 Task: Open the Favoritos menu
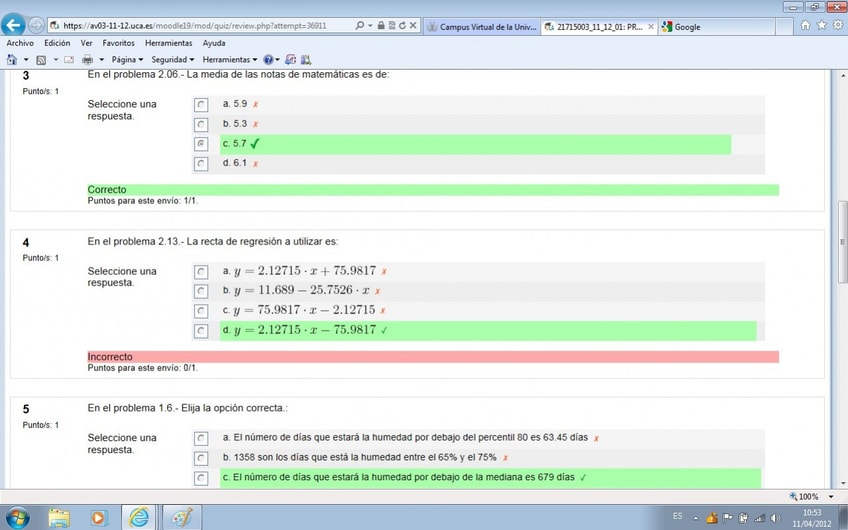coord(118,43)
